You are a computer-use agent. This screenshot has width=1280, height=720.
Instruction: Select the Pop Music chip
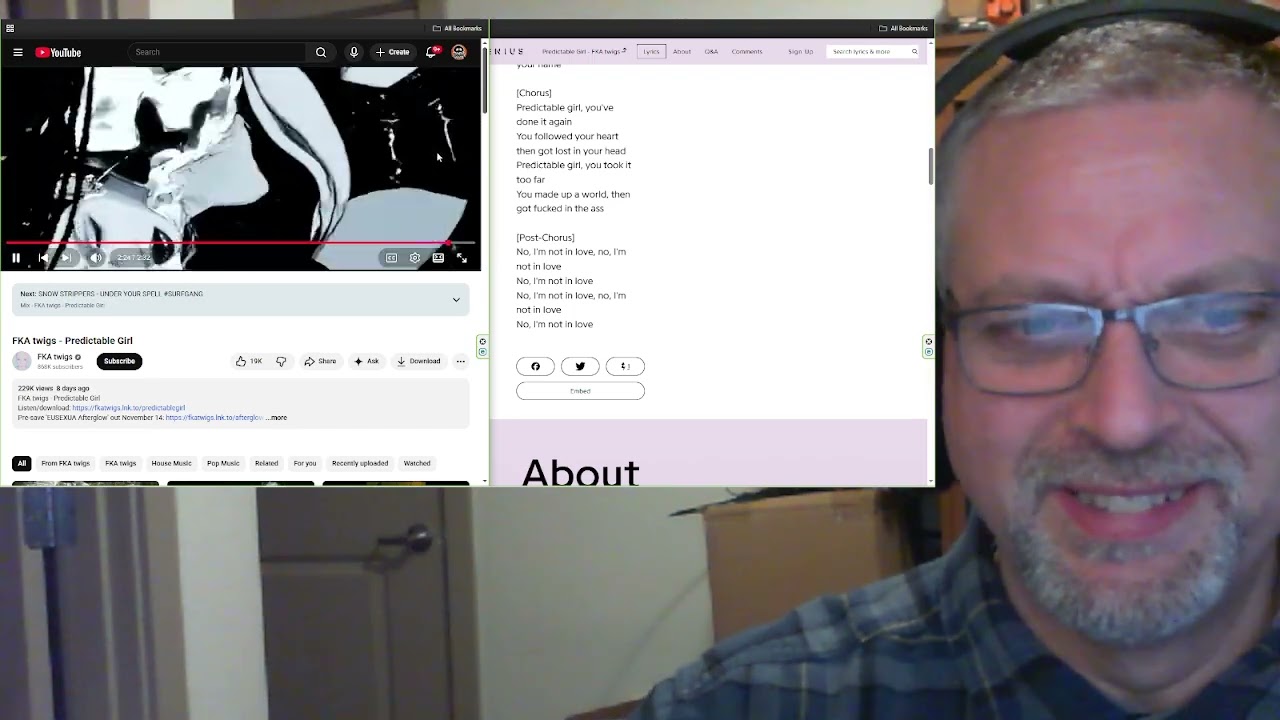223,463
